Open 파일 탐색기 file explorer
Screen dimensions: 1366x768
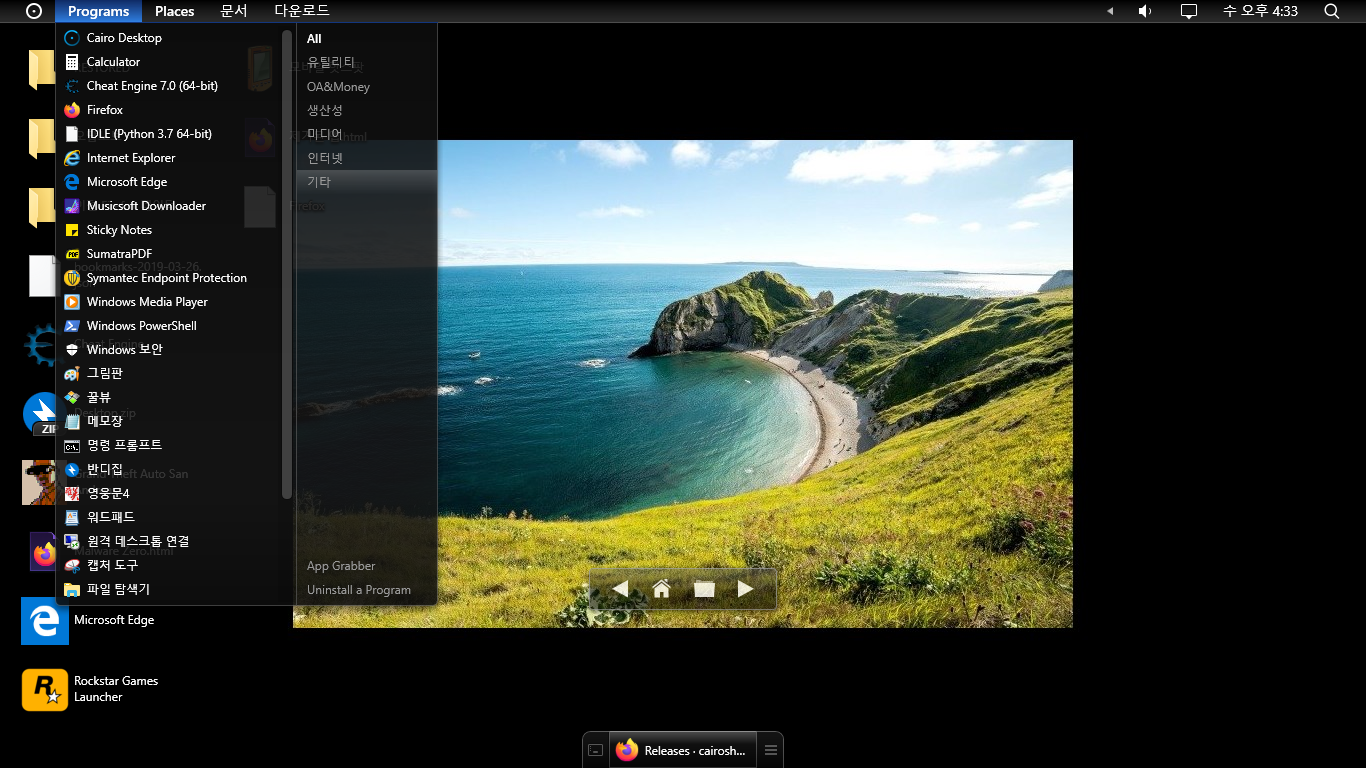(170, 589)
